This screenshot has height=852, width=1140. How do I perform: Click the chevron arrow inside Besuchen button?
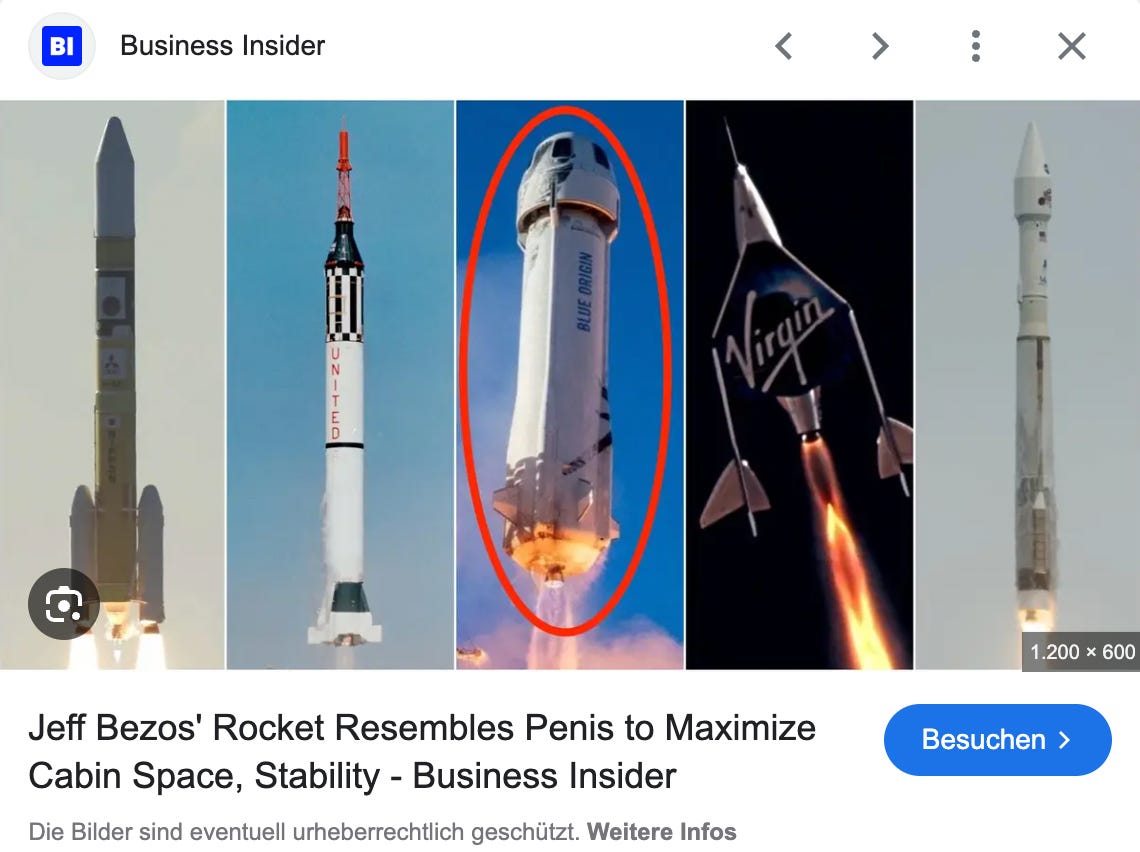pyautogui.click(x=1064, y=740)
